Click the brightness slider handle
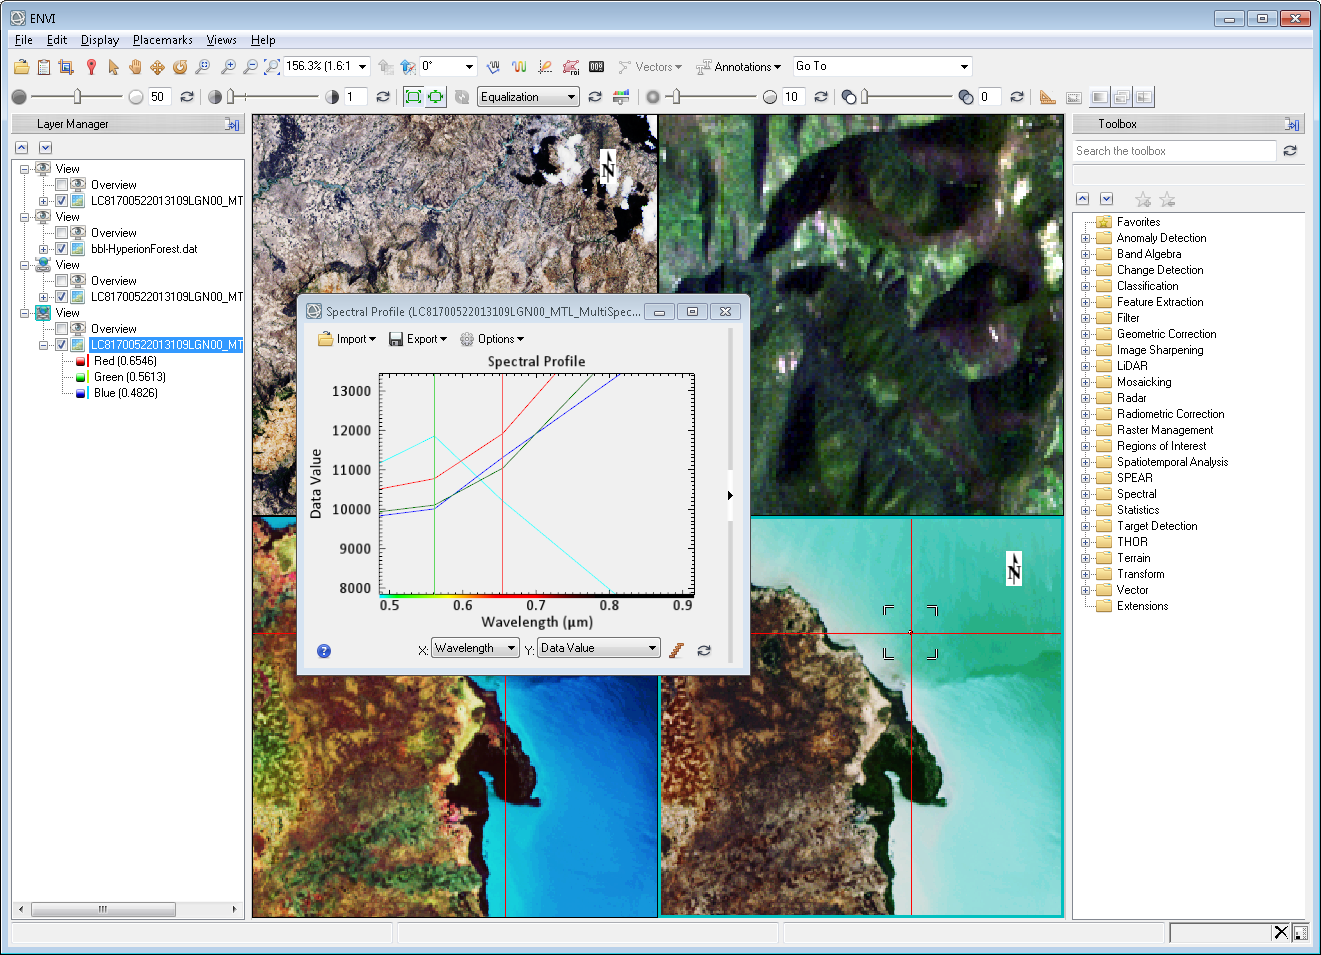Viewport: 1321px width, 955px height. click(x=77, y=97)
